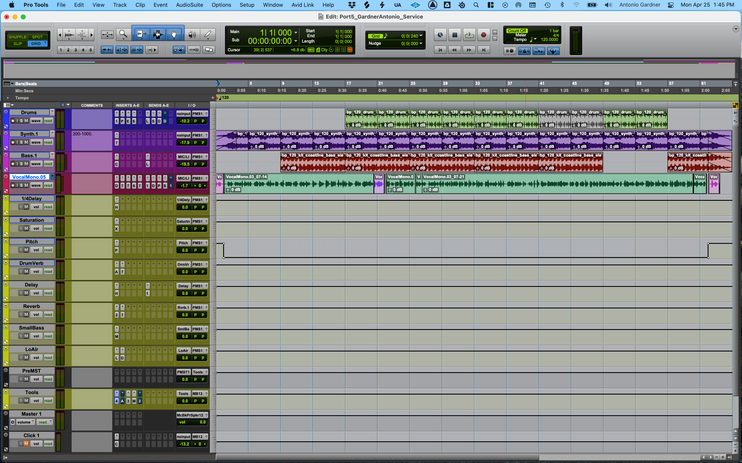Record-enable the Bass.1 track

[x=13, y=164]
